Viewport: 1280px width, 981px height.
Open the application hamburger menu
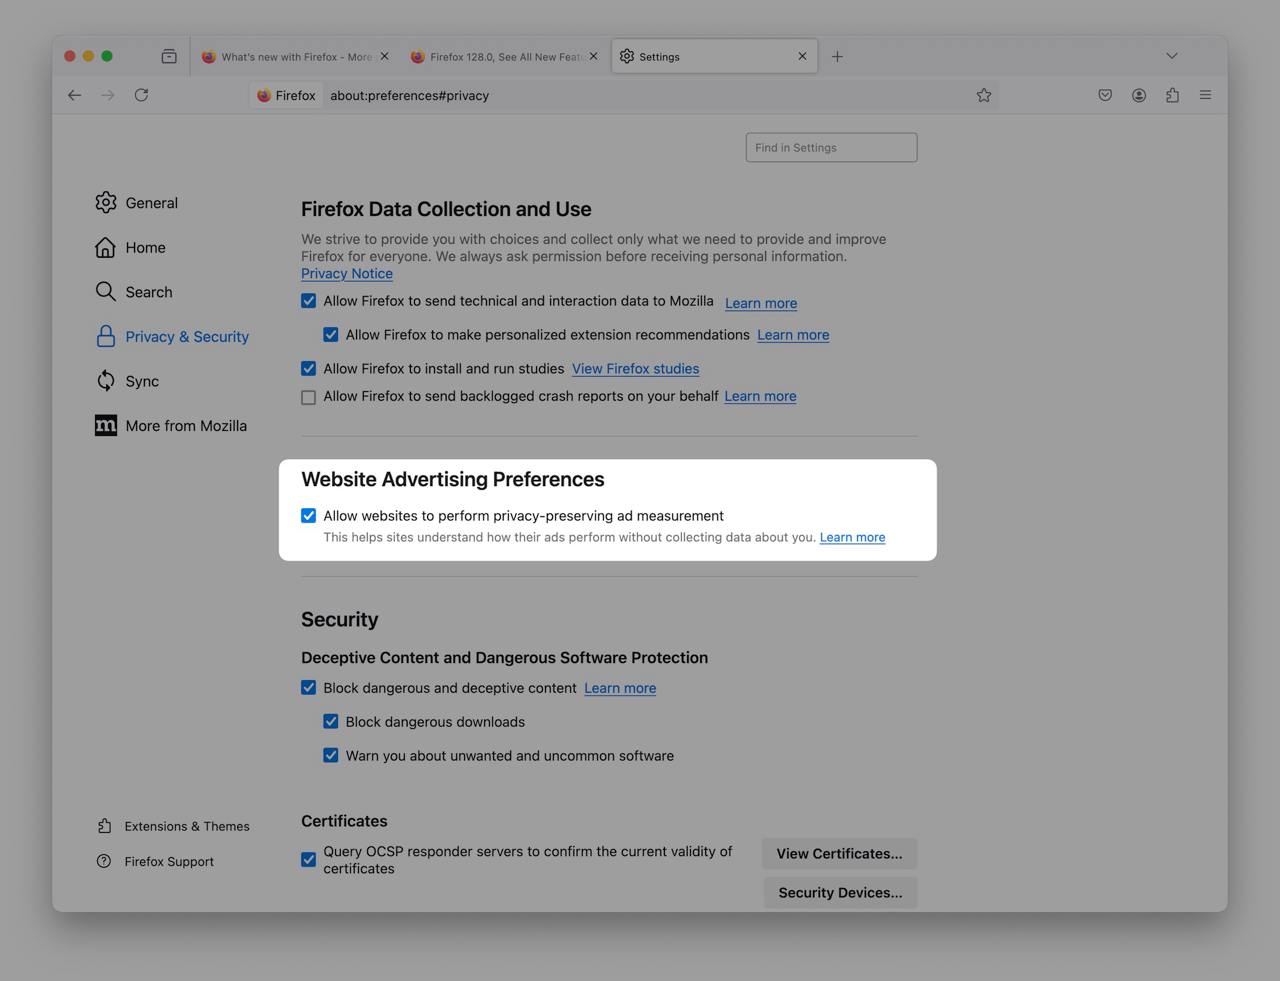click(x=1205, y=95)
